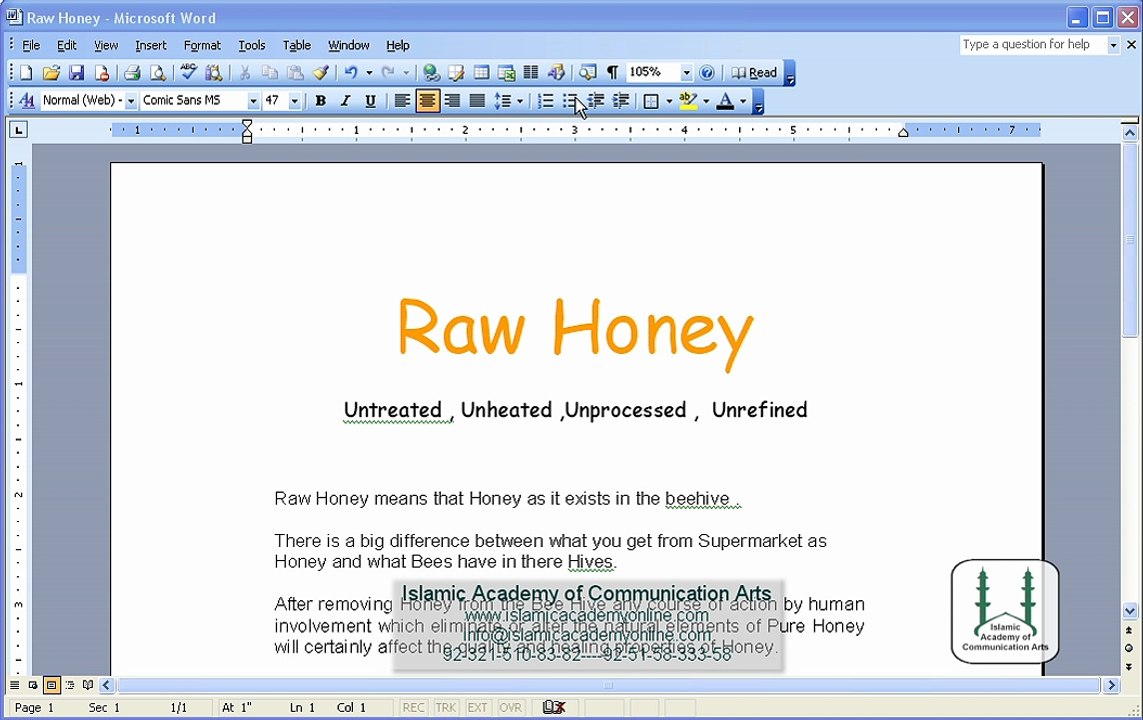This screenshot has width=1143, height=720.
Task: Open the File menu
Action: point(31,45)
